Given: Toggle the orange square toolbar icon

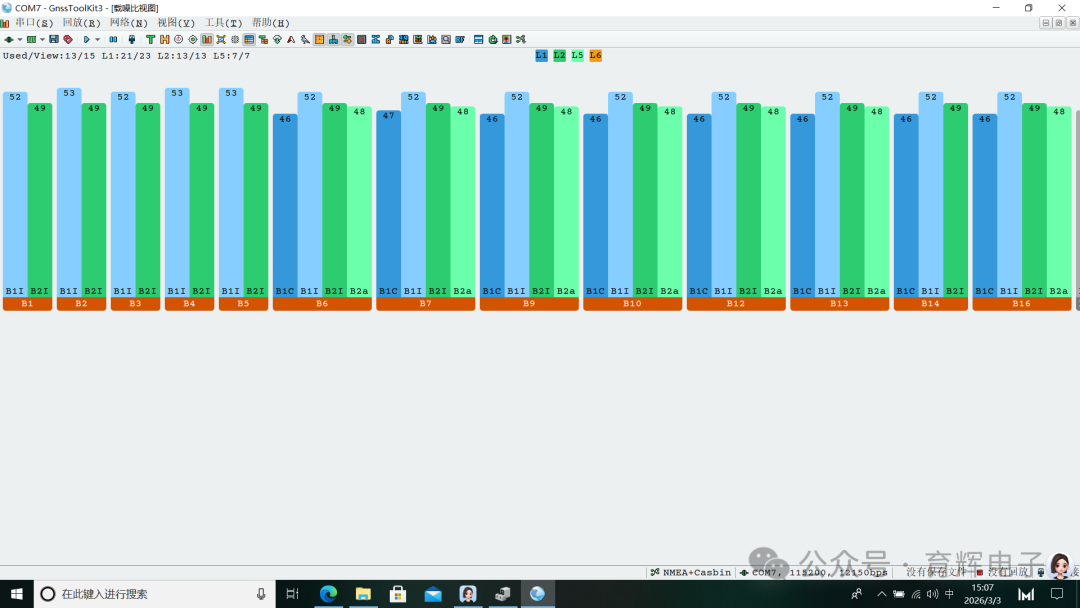Looking at the screenshot, I should point(320,39).
